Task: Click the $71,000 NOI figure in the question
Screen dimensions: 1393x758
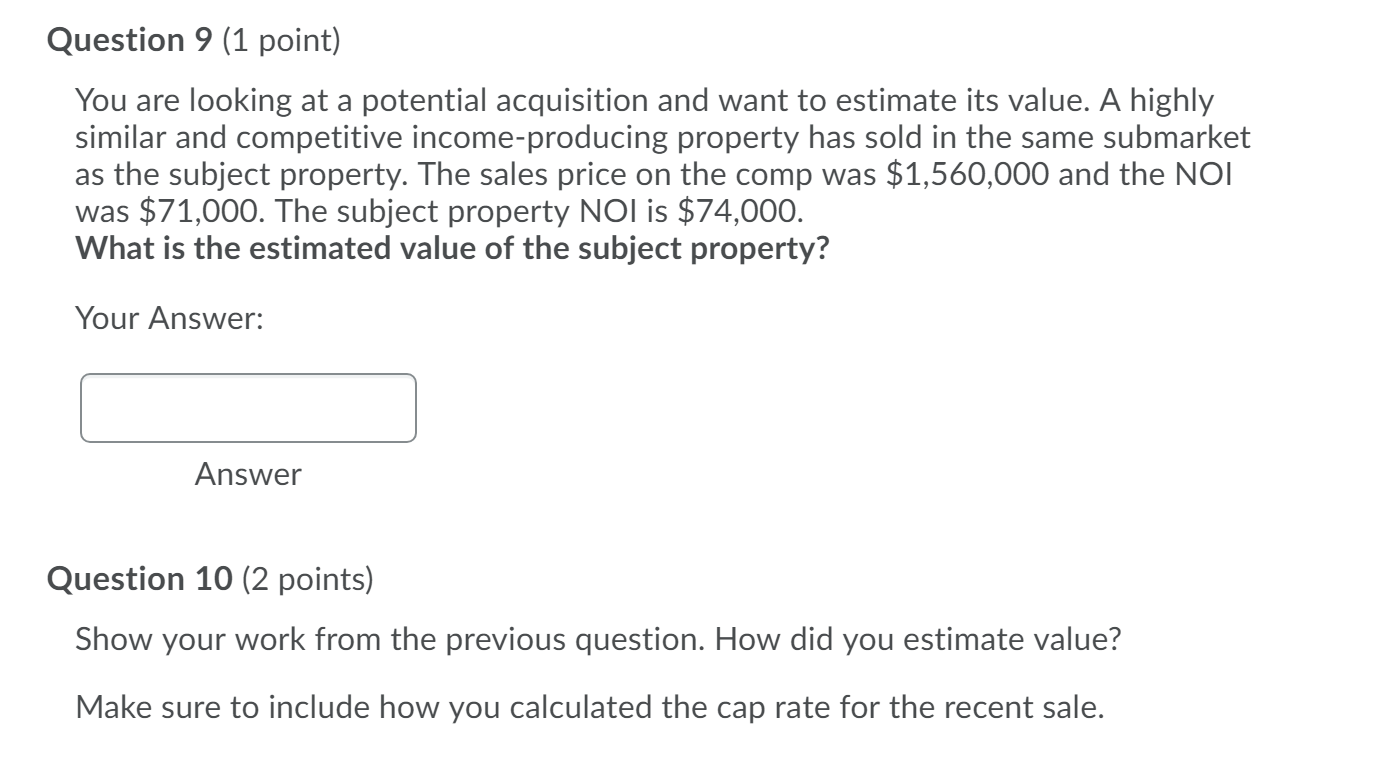Action: (x=196, y=211)
